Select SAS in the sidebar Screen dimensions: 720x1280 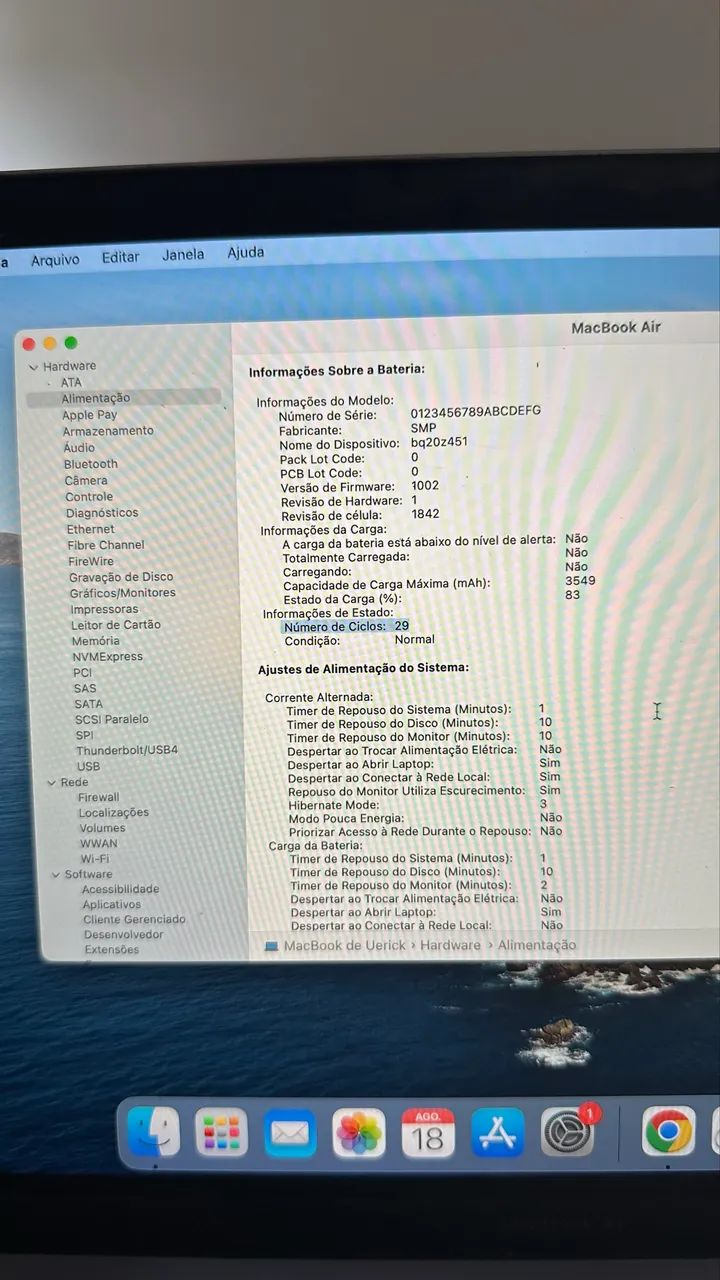pyautogui.click(x=85, y=688)
